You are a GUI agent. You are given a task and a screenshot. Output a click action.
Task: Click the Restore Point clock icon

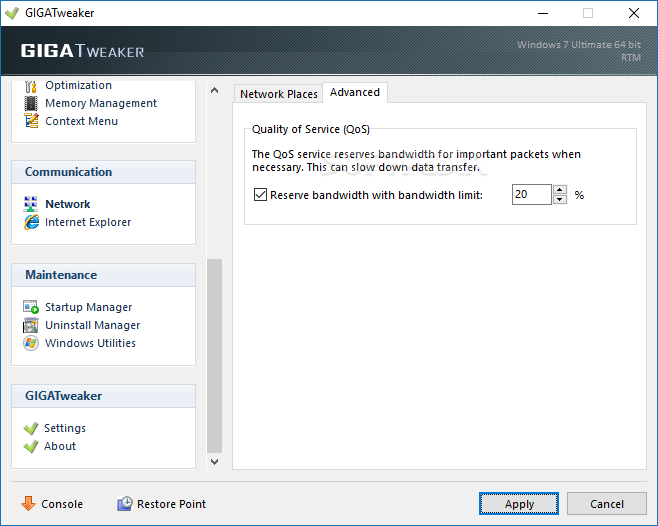(x=125, y=503)
